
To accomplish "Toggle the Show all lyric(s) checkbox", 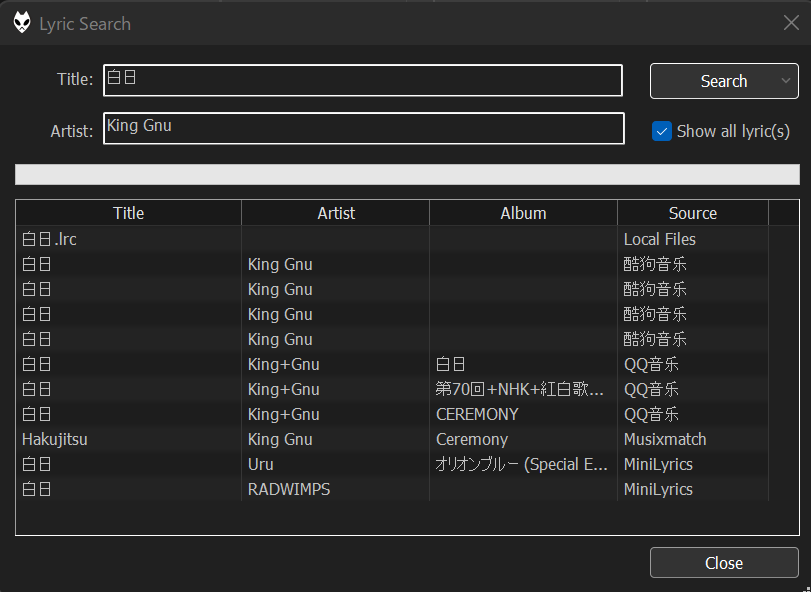I will click(x=662, y=131).
